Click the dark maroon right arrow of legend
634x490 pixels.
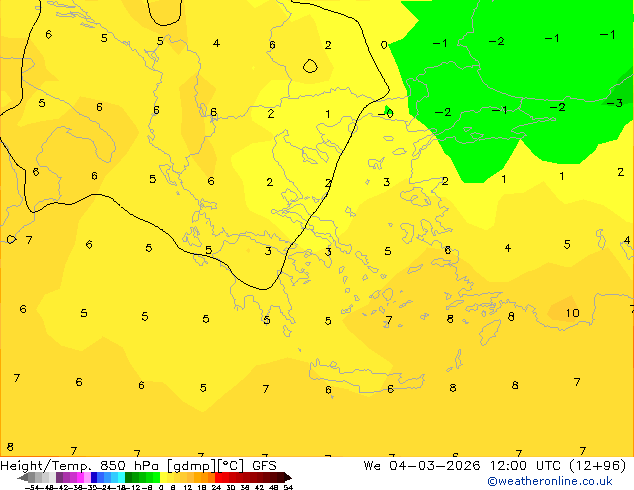tap(288, 478)
